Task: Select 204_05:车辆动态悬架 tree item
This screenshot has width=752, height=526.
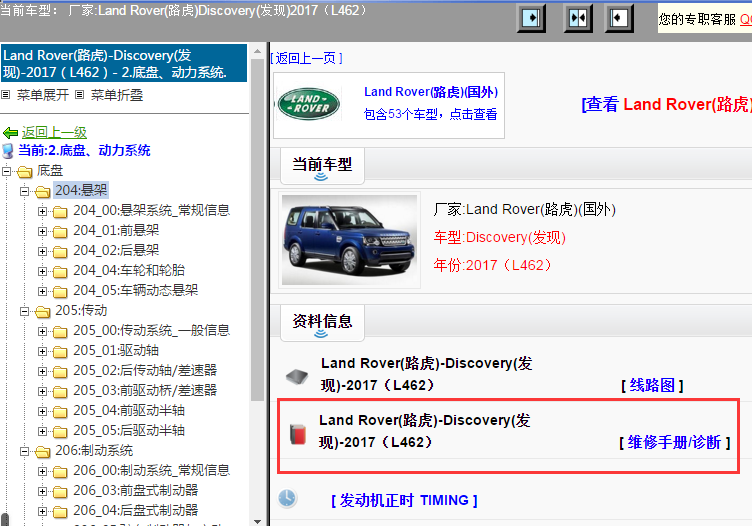Action: (x=136, y=291)
